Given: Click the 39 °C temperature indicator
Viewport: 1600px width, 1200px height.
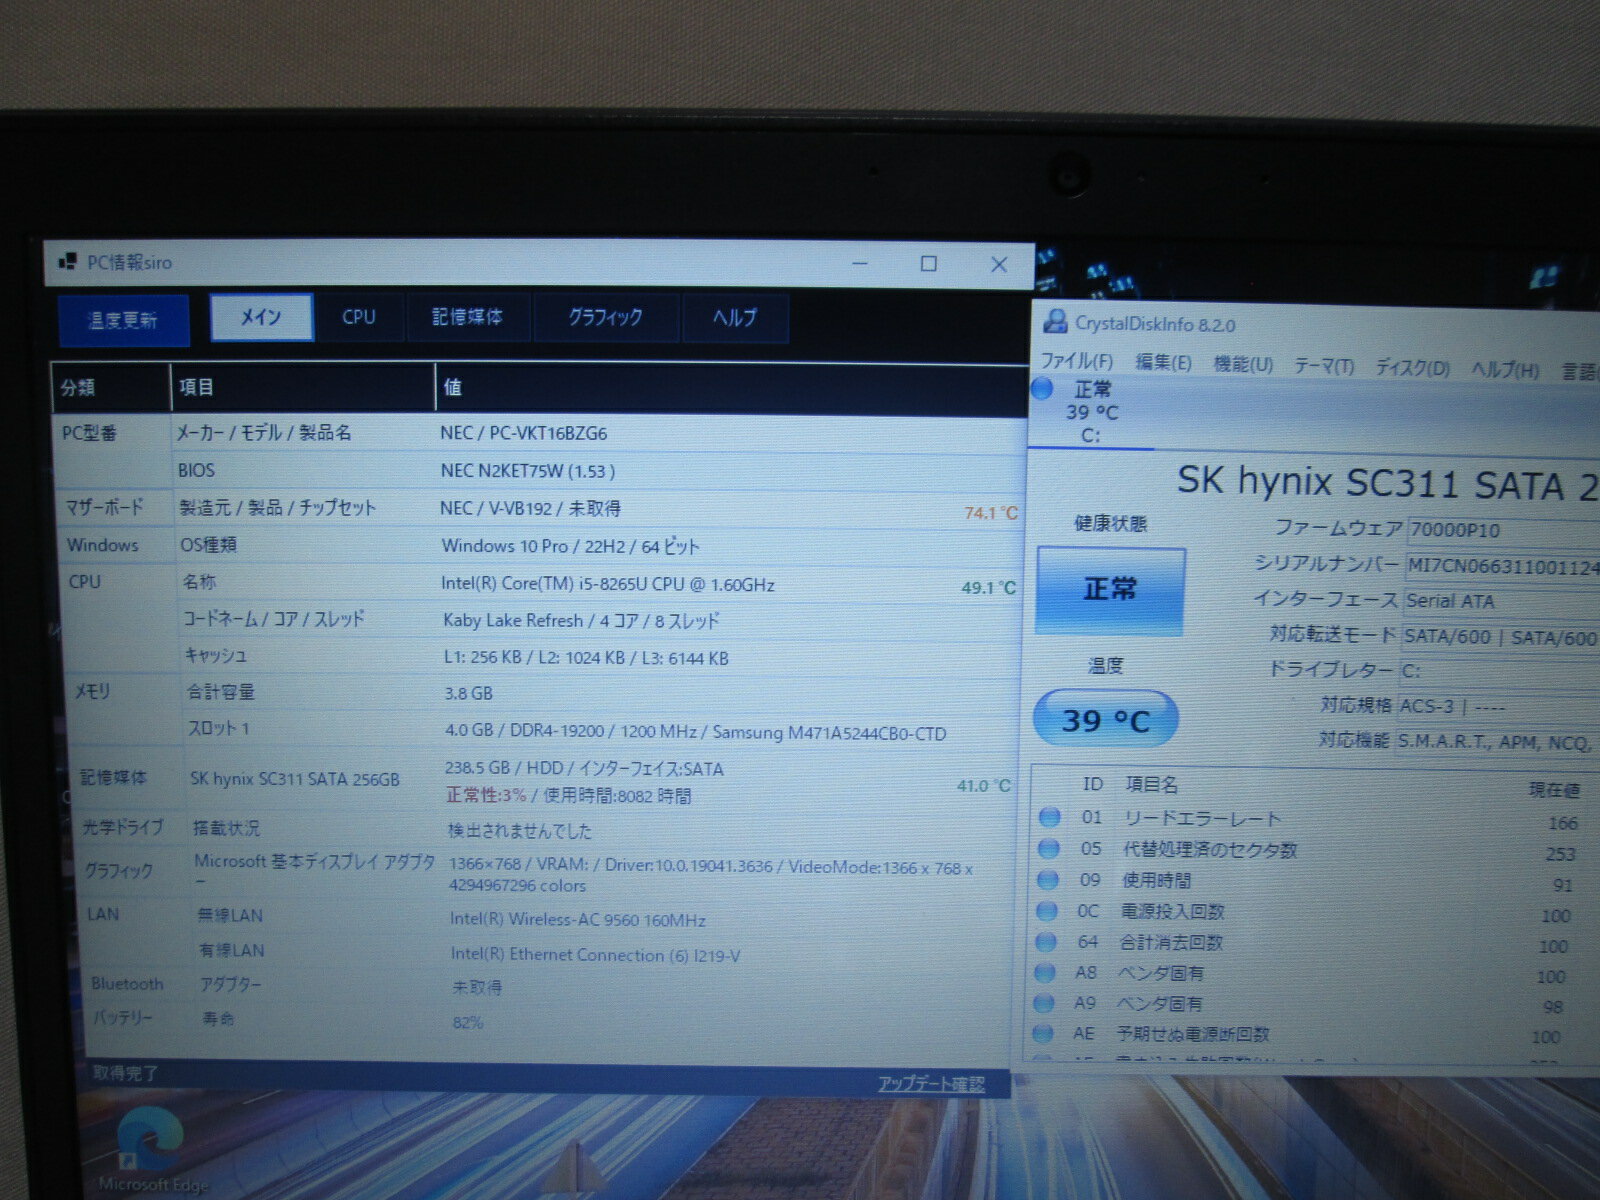Looking at the screenshot, I should click(x=1105, y=720).
